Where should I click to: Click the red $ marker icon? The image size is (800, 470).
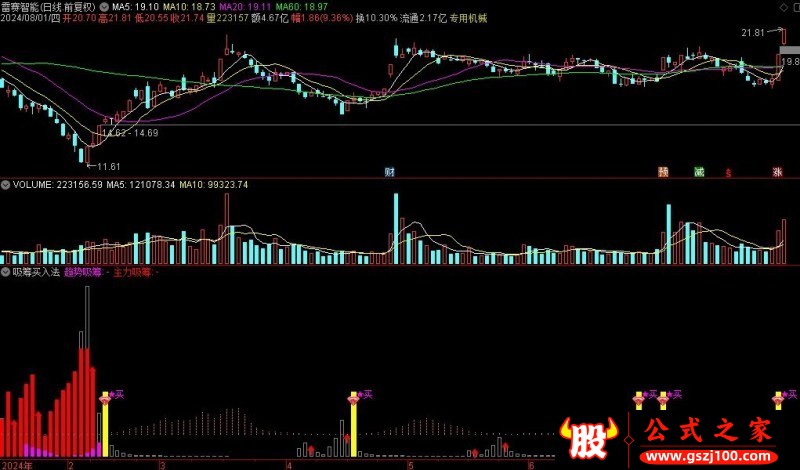[x=729, y=174]
